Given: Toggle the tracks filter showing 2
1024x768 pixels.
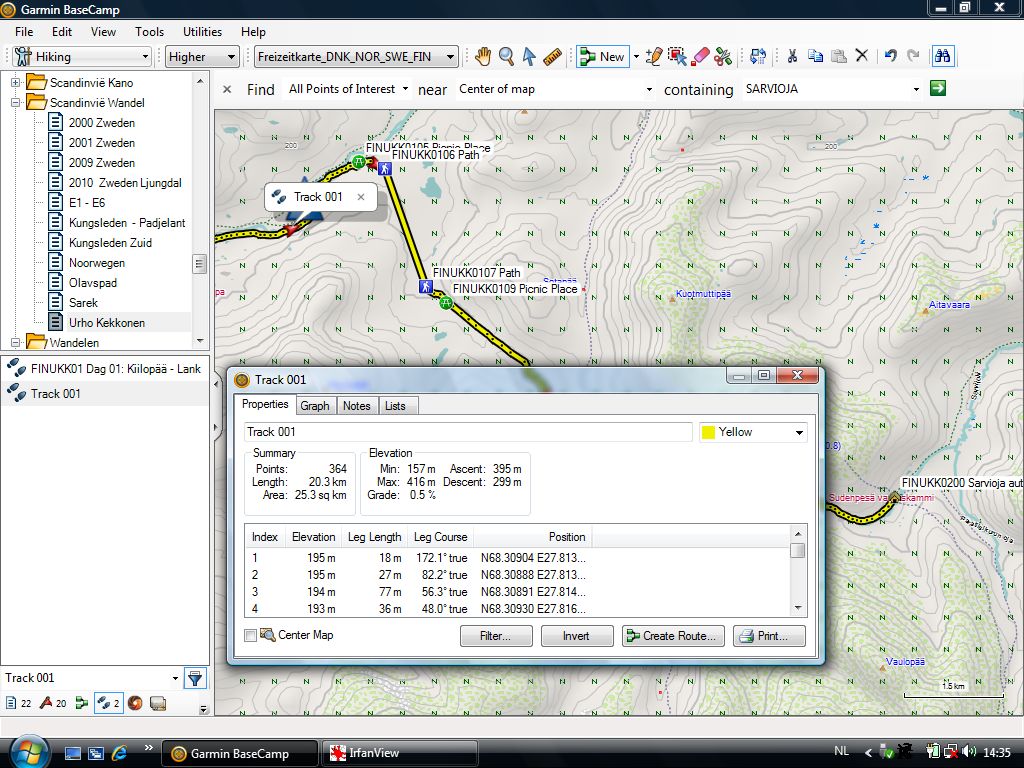Looking at the screenshot, I should 107,703.
